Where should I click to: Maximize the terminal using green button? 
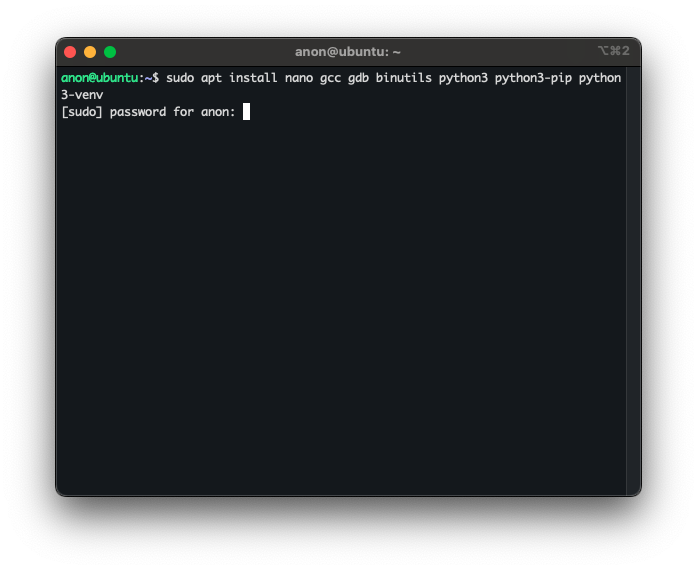[x=110, y=52]
